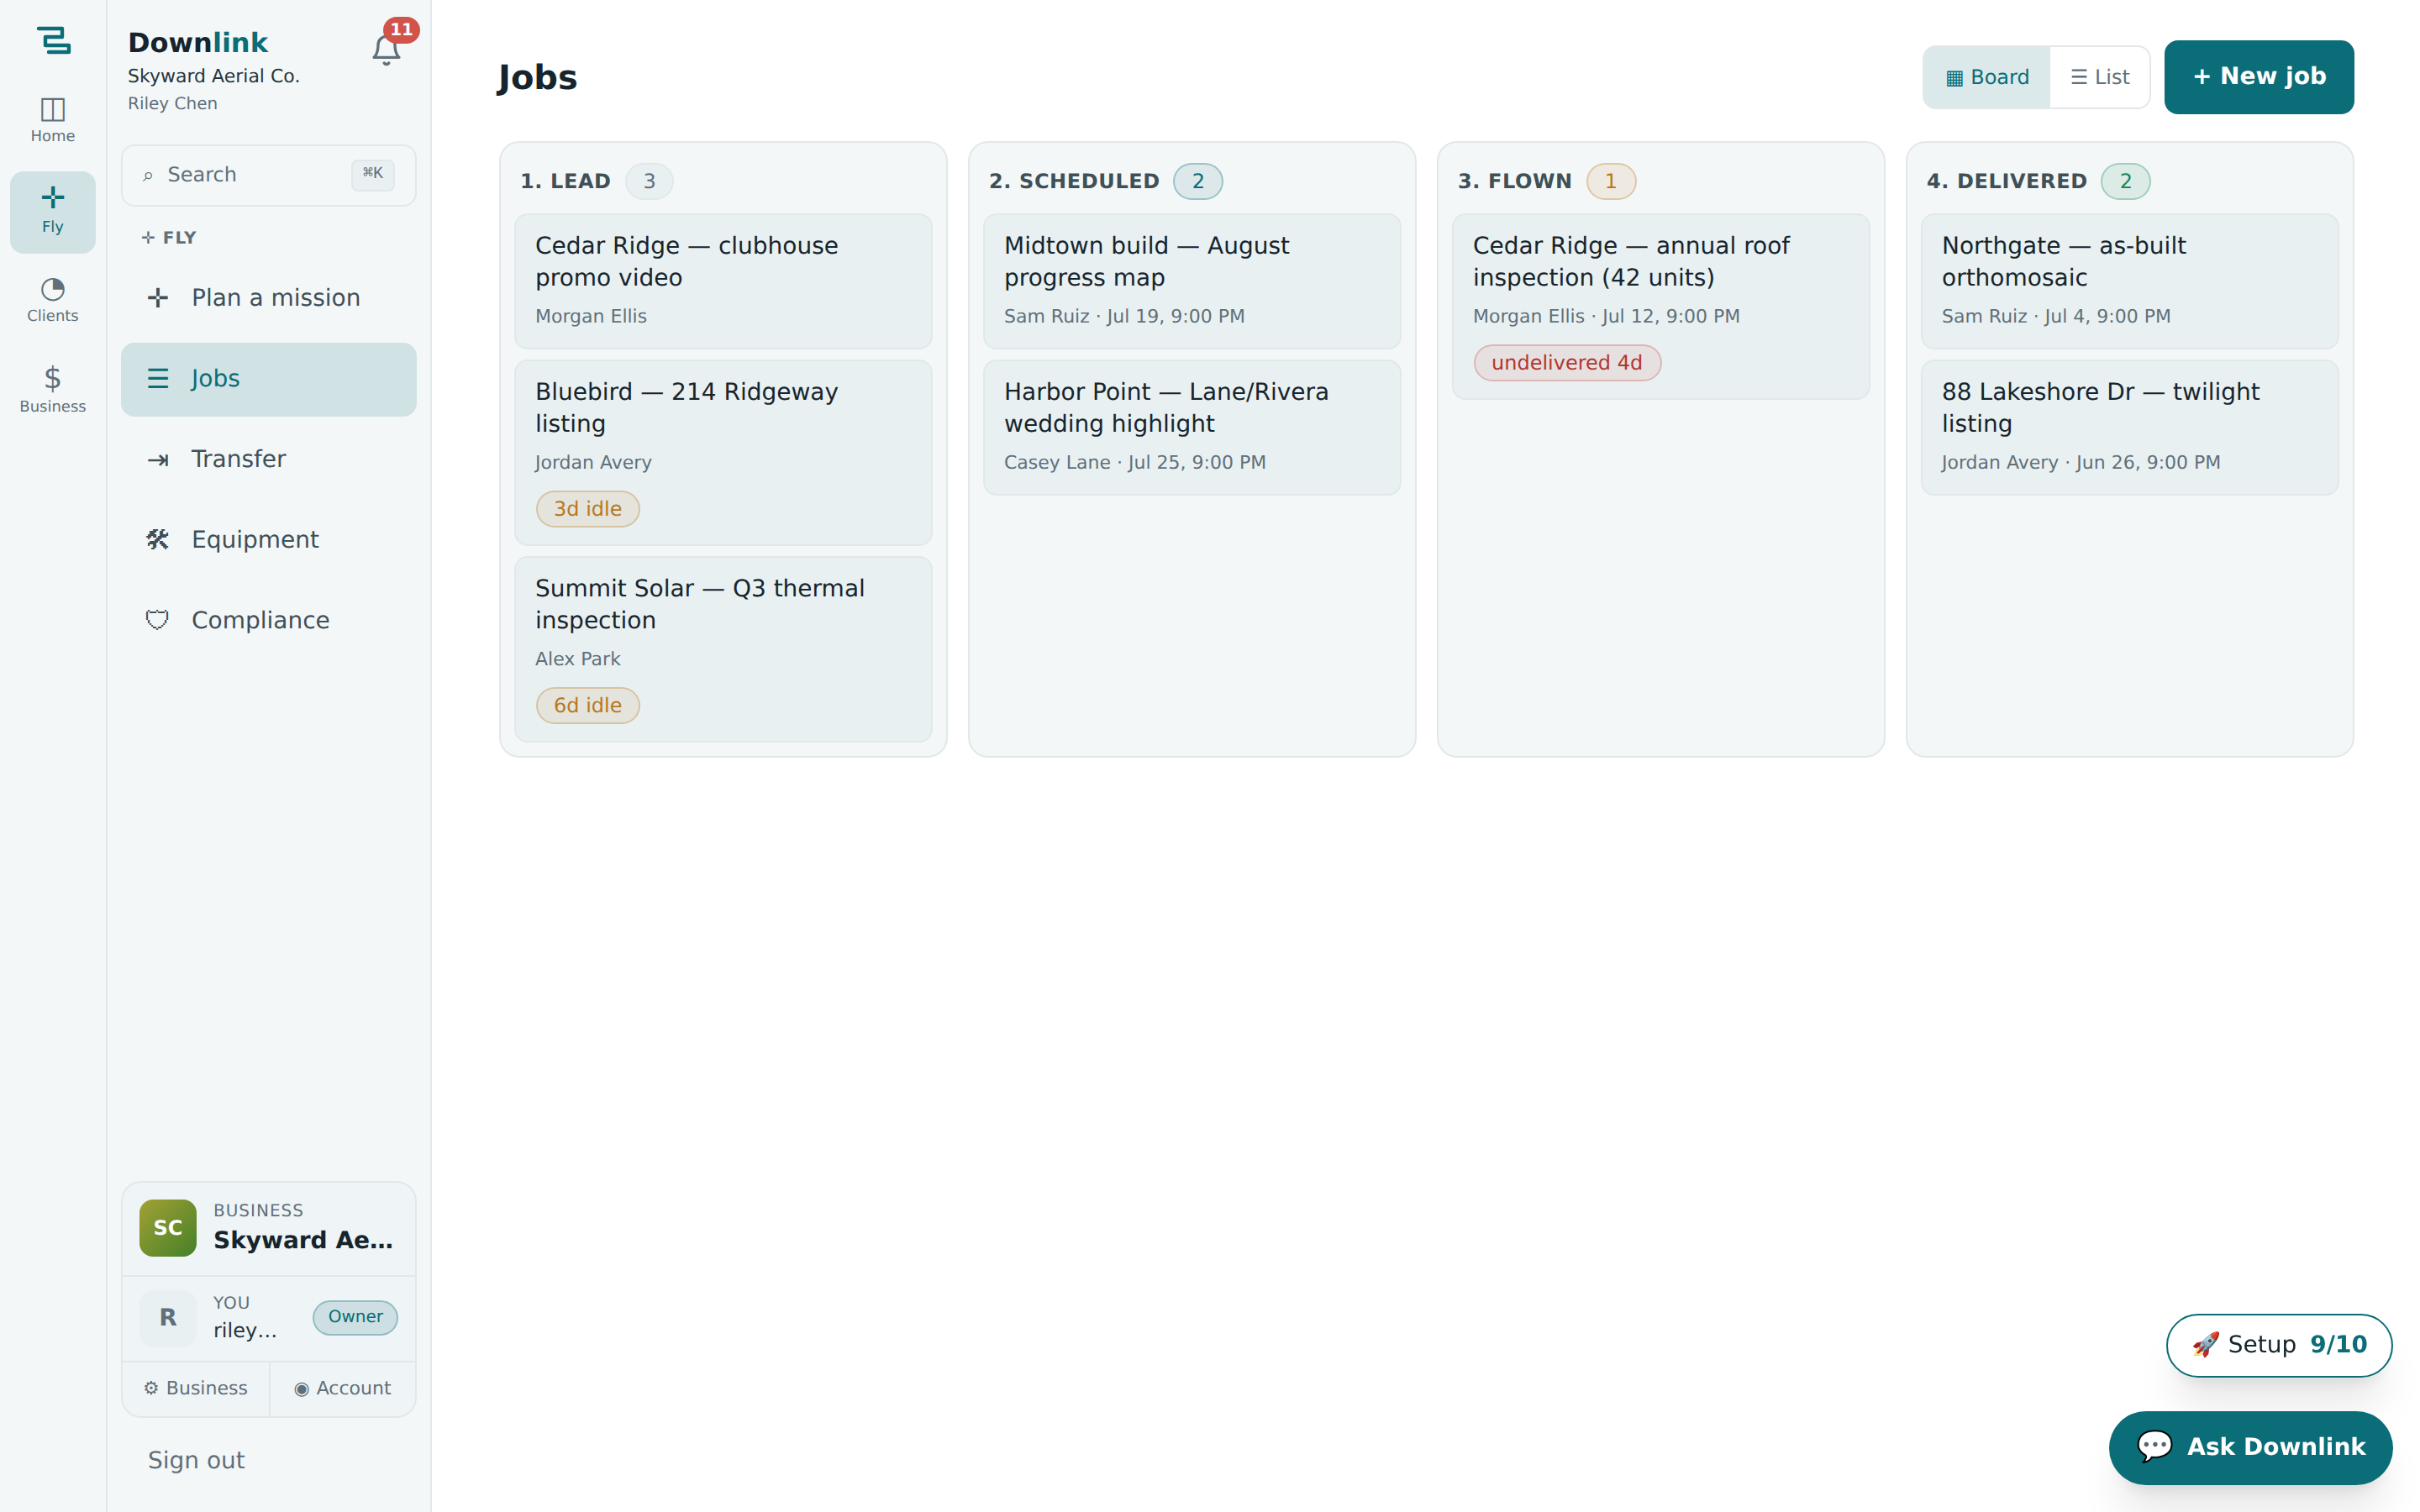Open Northgate as-built orthomosaic card
The height and width of the screenshot is (1512, 2420).
2129,281
